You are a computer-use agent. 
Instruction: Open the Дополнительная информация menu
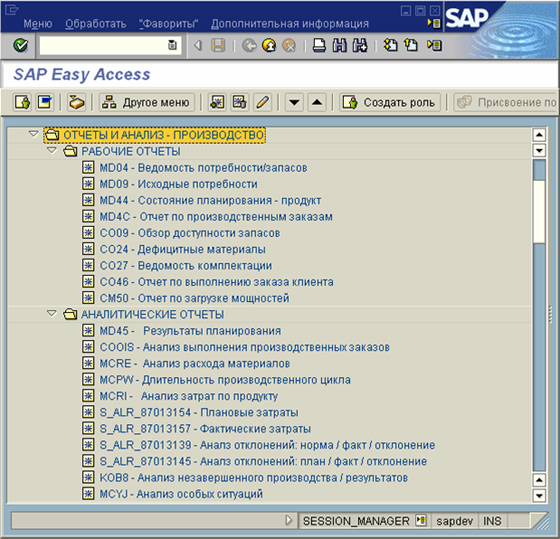tap(290, 24)
